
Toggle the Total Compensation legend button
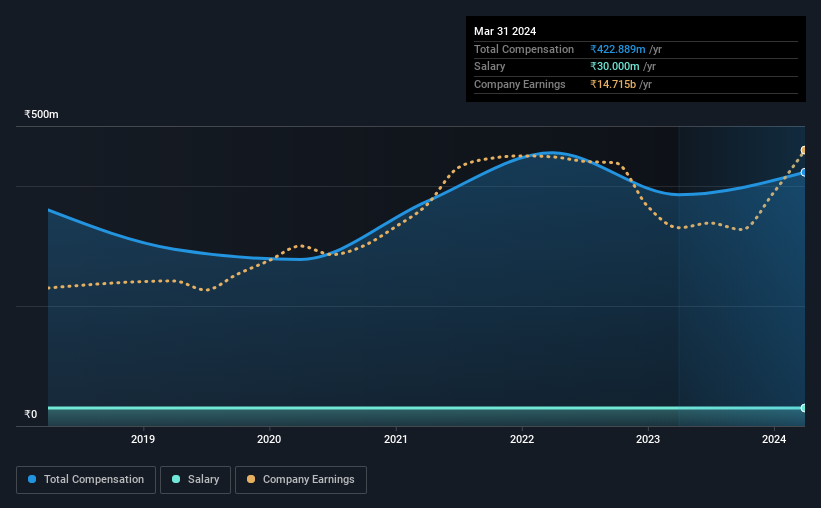[x=86, y=480]
